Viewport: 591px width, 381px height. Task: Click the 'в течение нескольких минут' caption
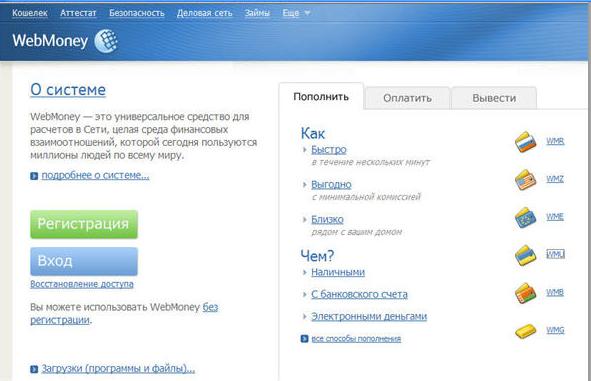tap(371, 162)
